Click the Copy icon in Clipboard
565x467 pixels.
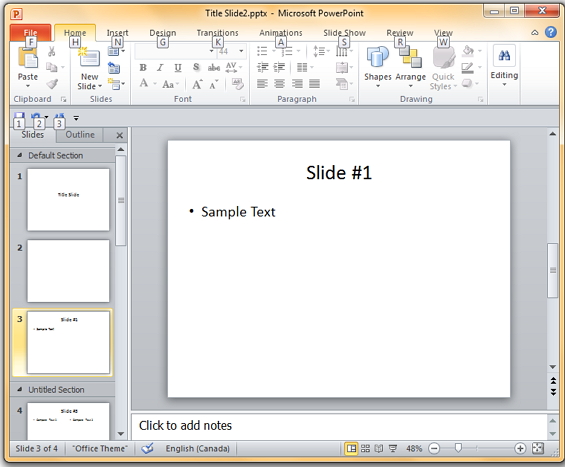[x=52, y=67]
